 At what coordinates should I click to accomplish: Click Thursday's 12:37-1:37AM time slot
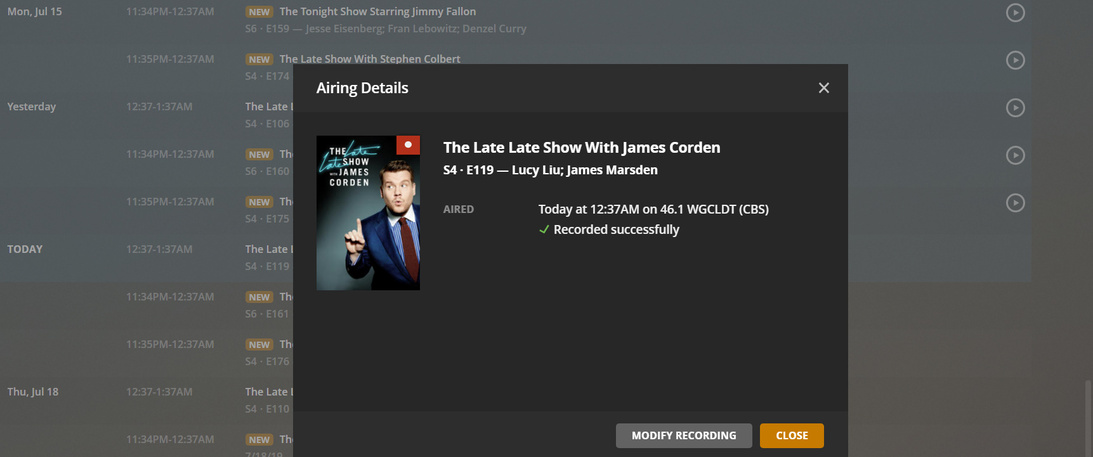click(x=159, y=392)
